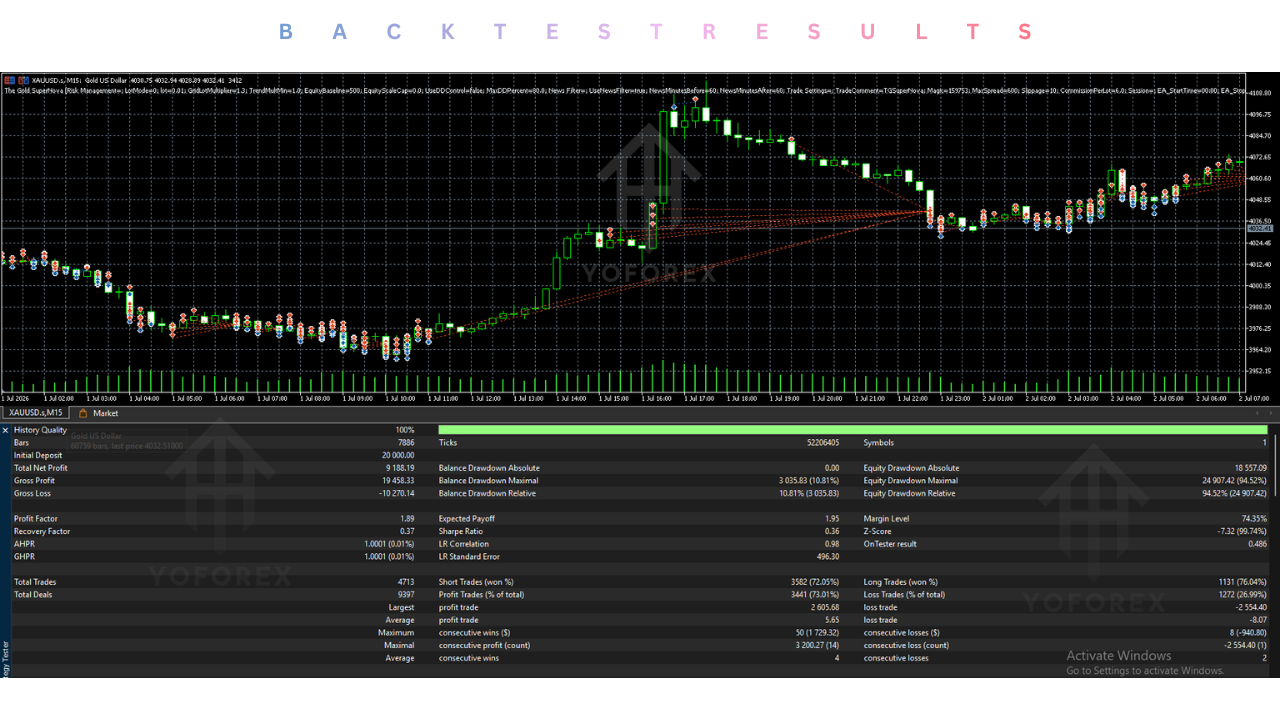Click the Market shopping bag icon
This screenshot has height=720, width=1280.
coord(83,413)
